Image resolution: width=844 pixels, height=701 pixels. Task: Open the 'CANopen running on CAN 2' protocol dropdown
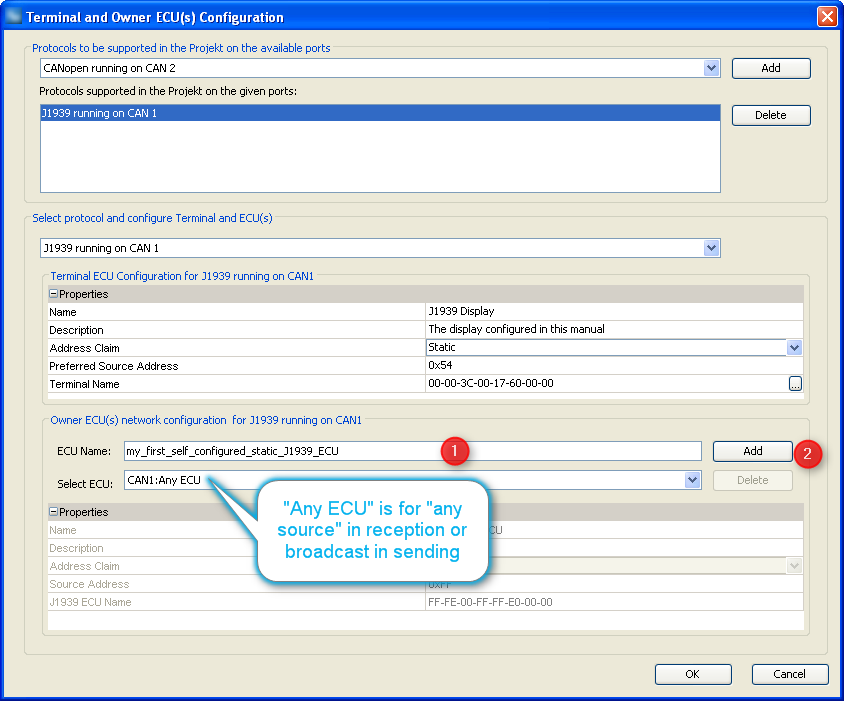click(711, 68)
